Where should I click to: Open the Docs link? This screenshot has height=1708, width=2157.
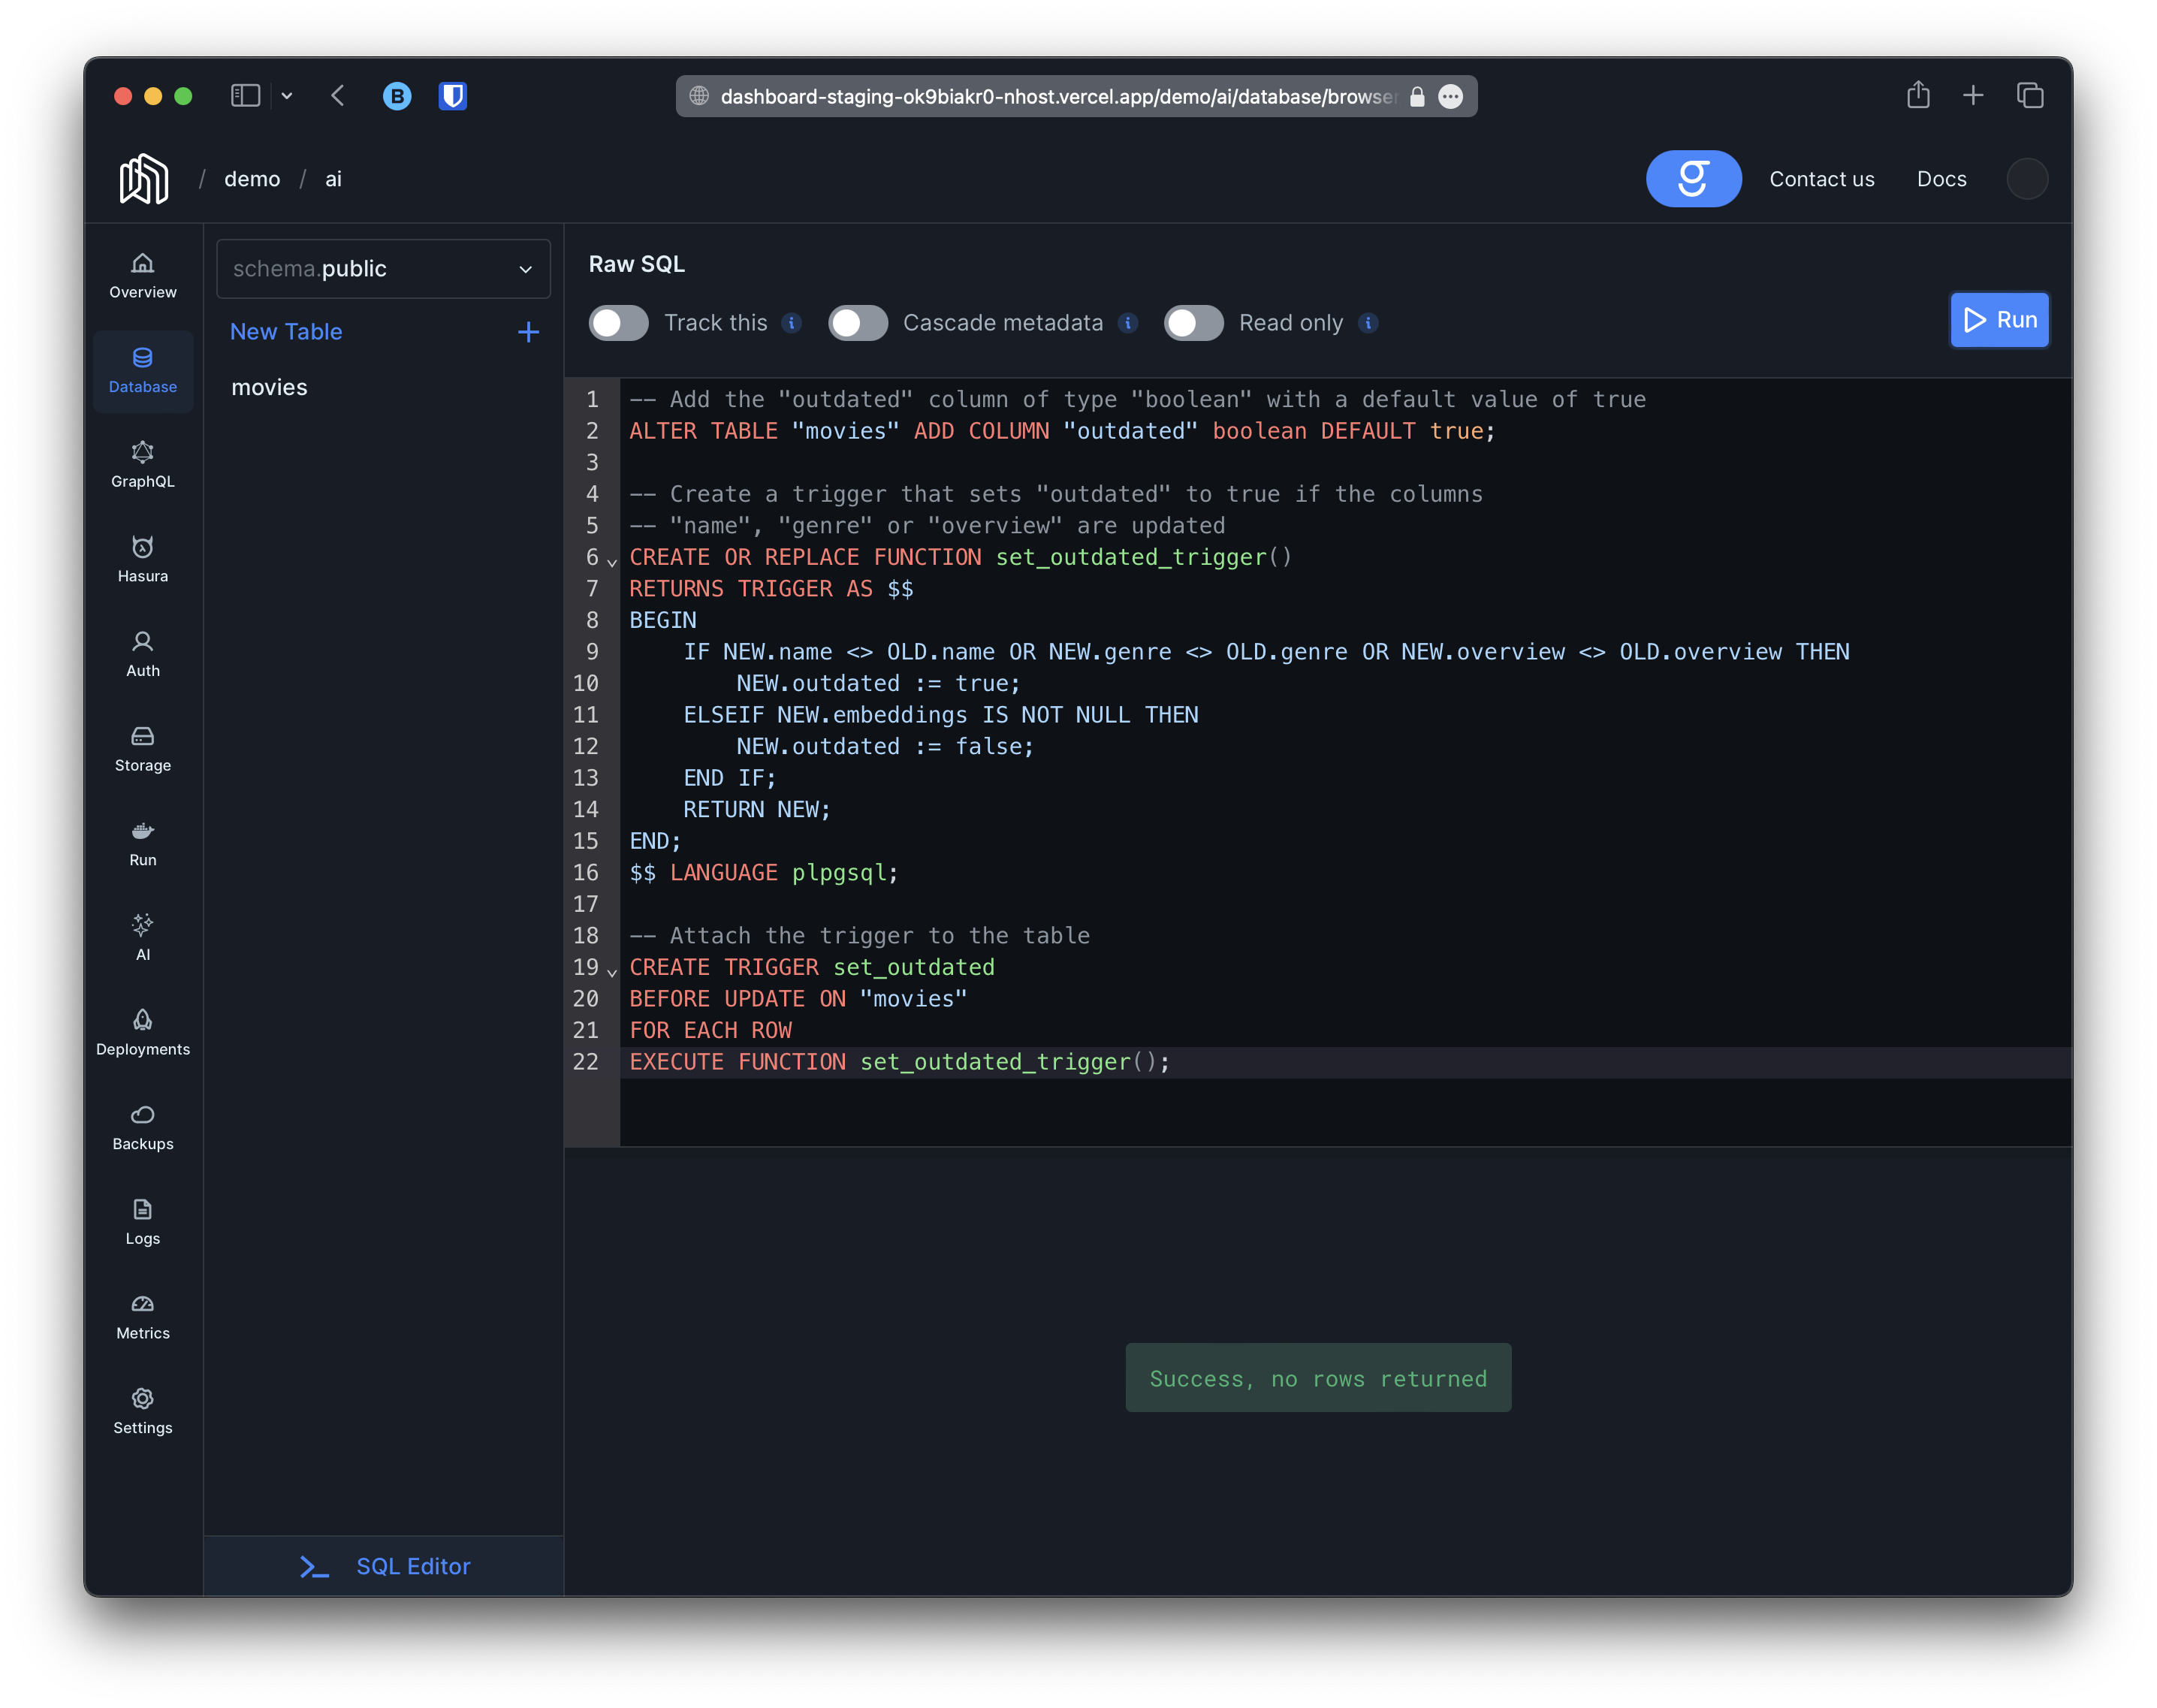pyautogui.click(x=1941, y=179)
